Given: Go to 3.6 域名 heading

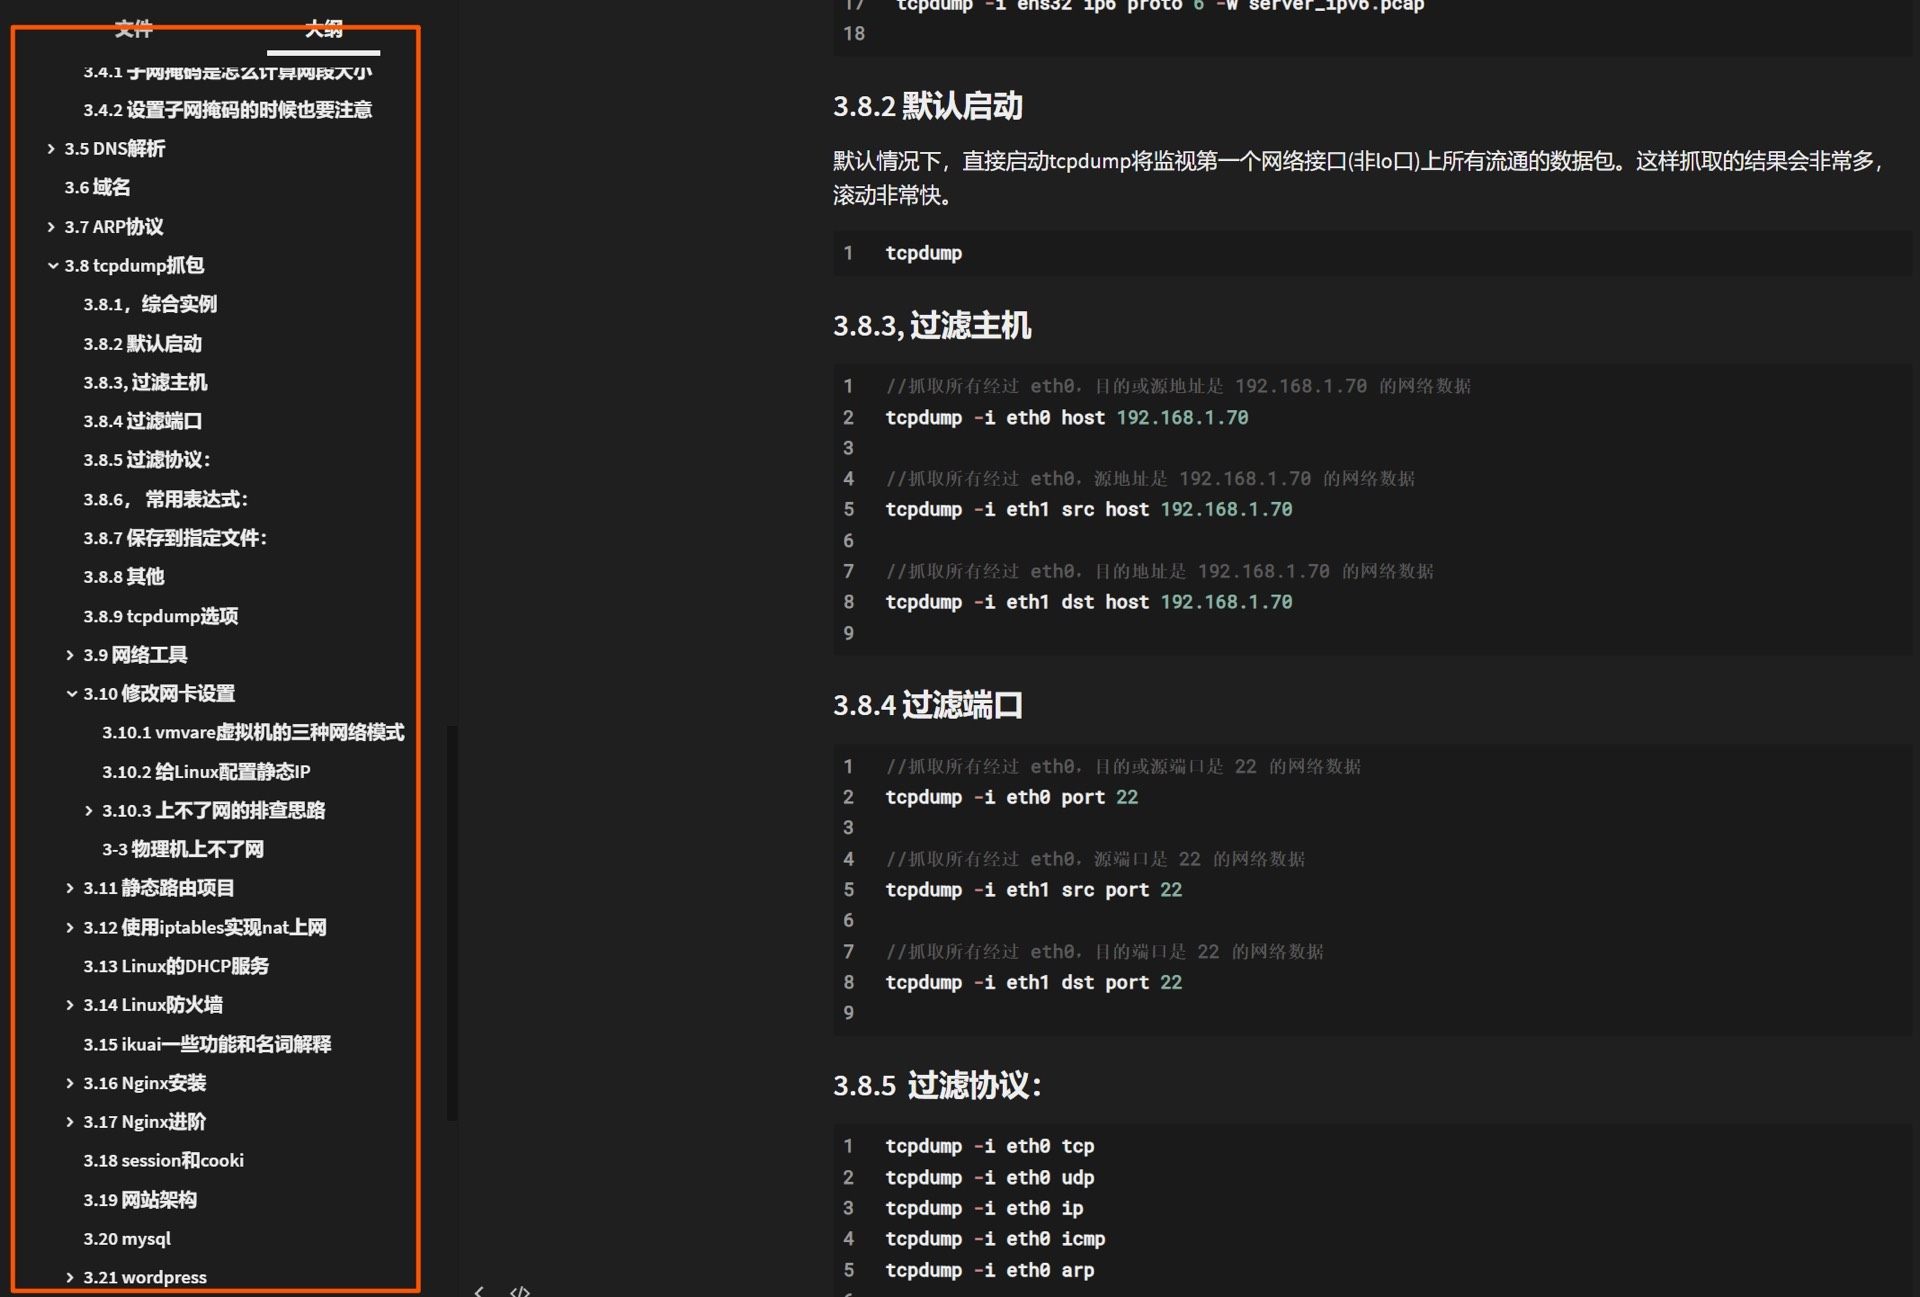Looking at the screenshot, I should click(x=97, y=188).
